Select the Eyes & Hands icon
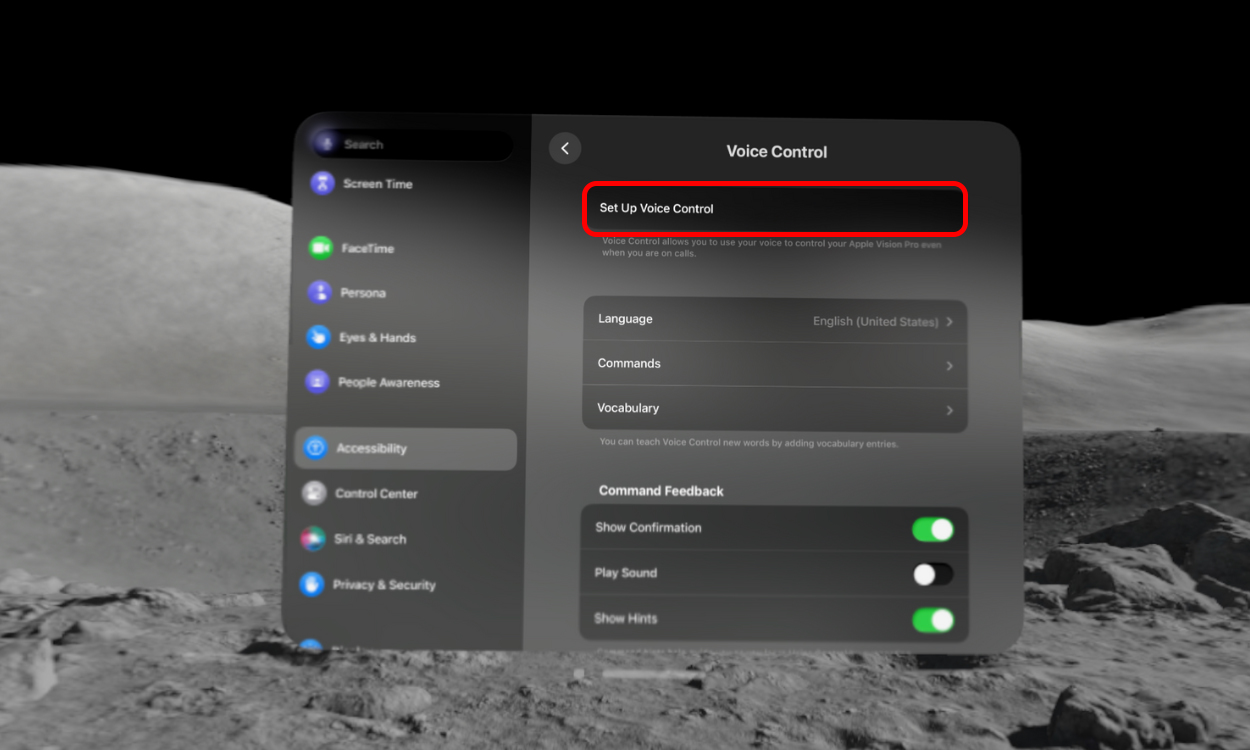 click(318, 337)
